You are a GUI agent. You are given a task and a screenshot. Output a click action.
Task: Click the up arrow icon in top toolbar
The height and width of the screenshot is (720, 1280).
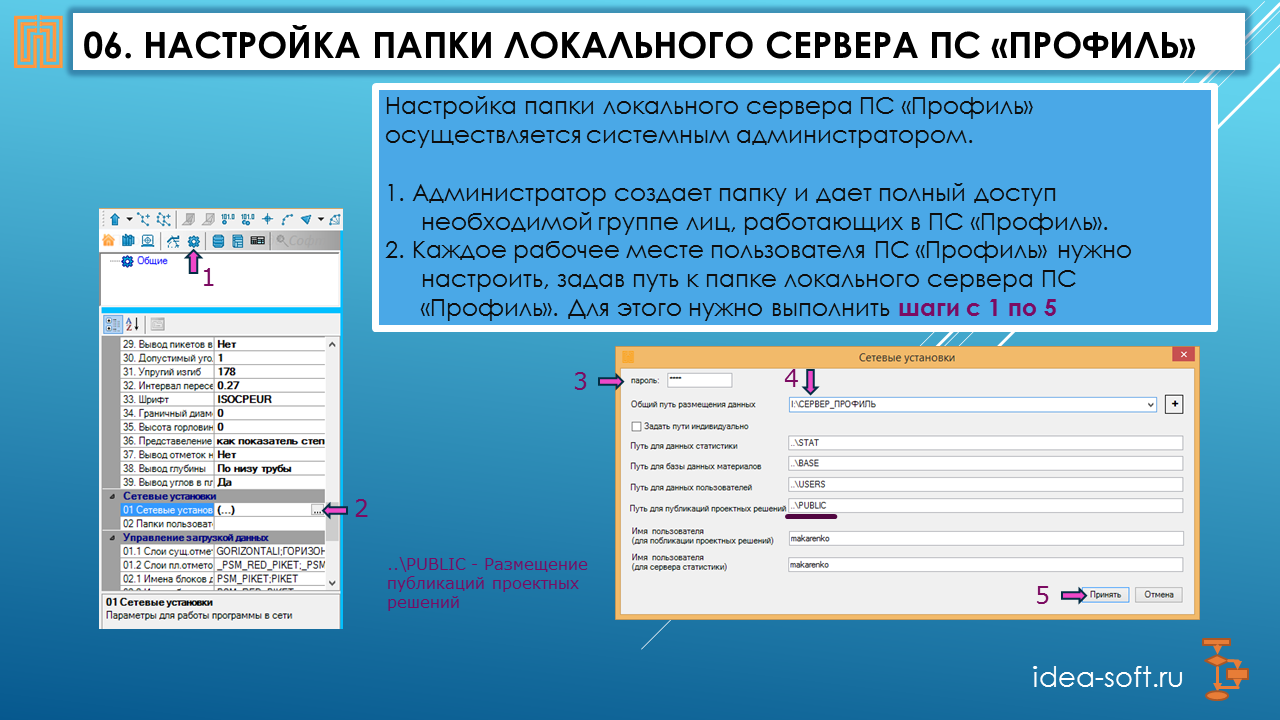click(115, 219)
